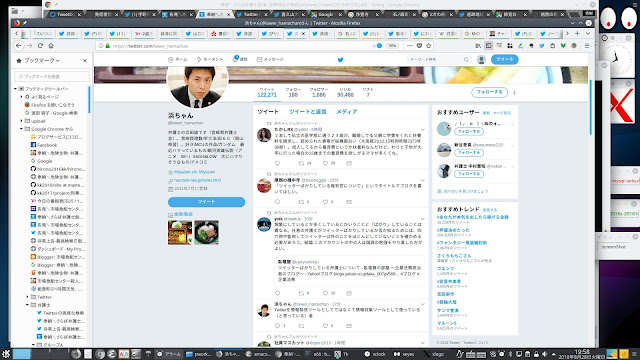Focus the bookmark search field
The image size is (640, 360).
coord(52,76)
